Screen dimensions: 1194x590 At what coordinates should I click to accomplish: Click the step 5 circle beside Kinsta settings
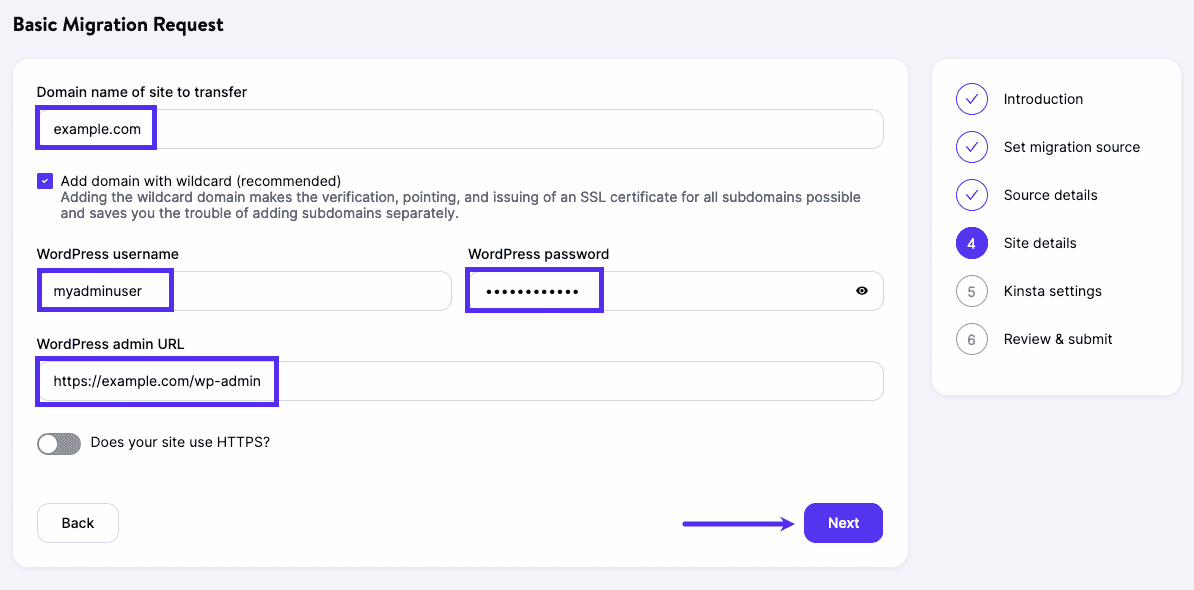coord(971,291)
